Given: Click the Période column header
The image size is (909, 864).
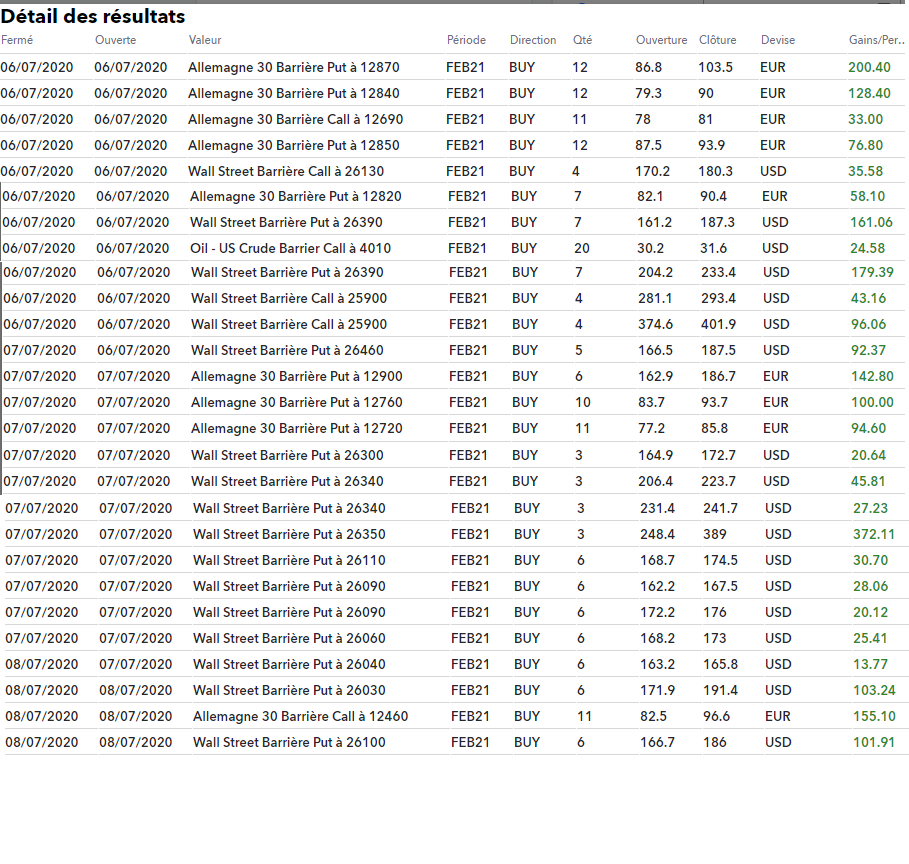Looking at the screenshot, I should [x=466, y=40].
